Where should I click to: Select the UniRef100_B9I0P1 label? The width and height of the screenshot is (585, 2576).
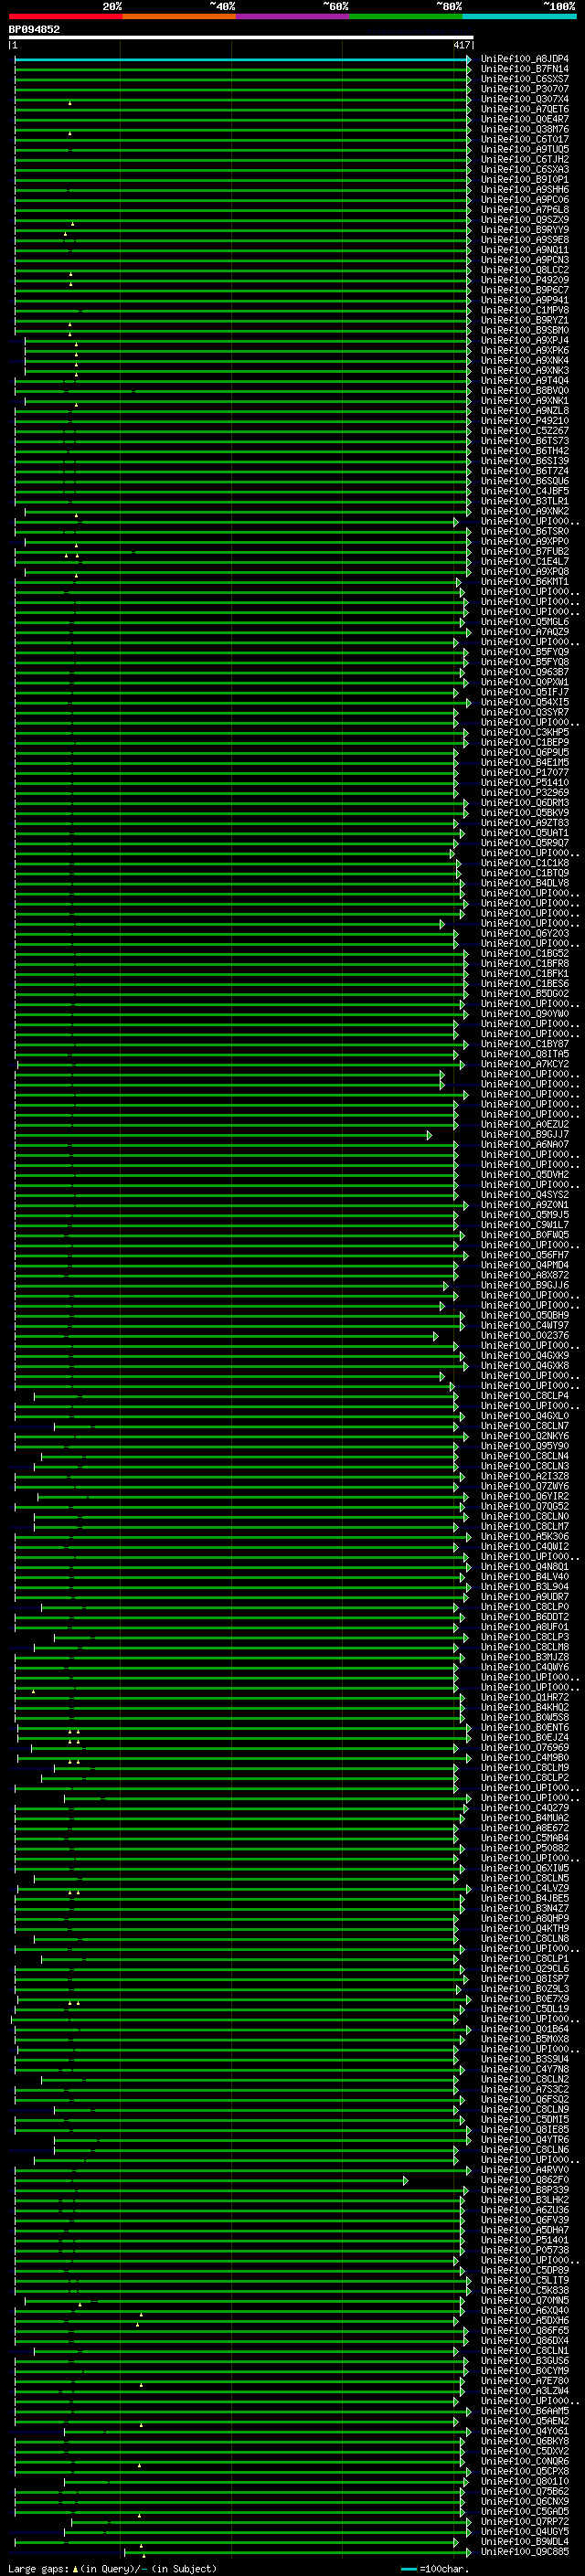[524, 180]
